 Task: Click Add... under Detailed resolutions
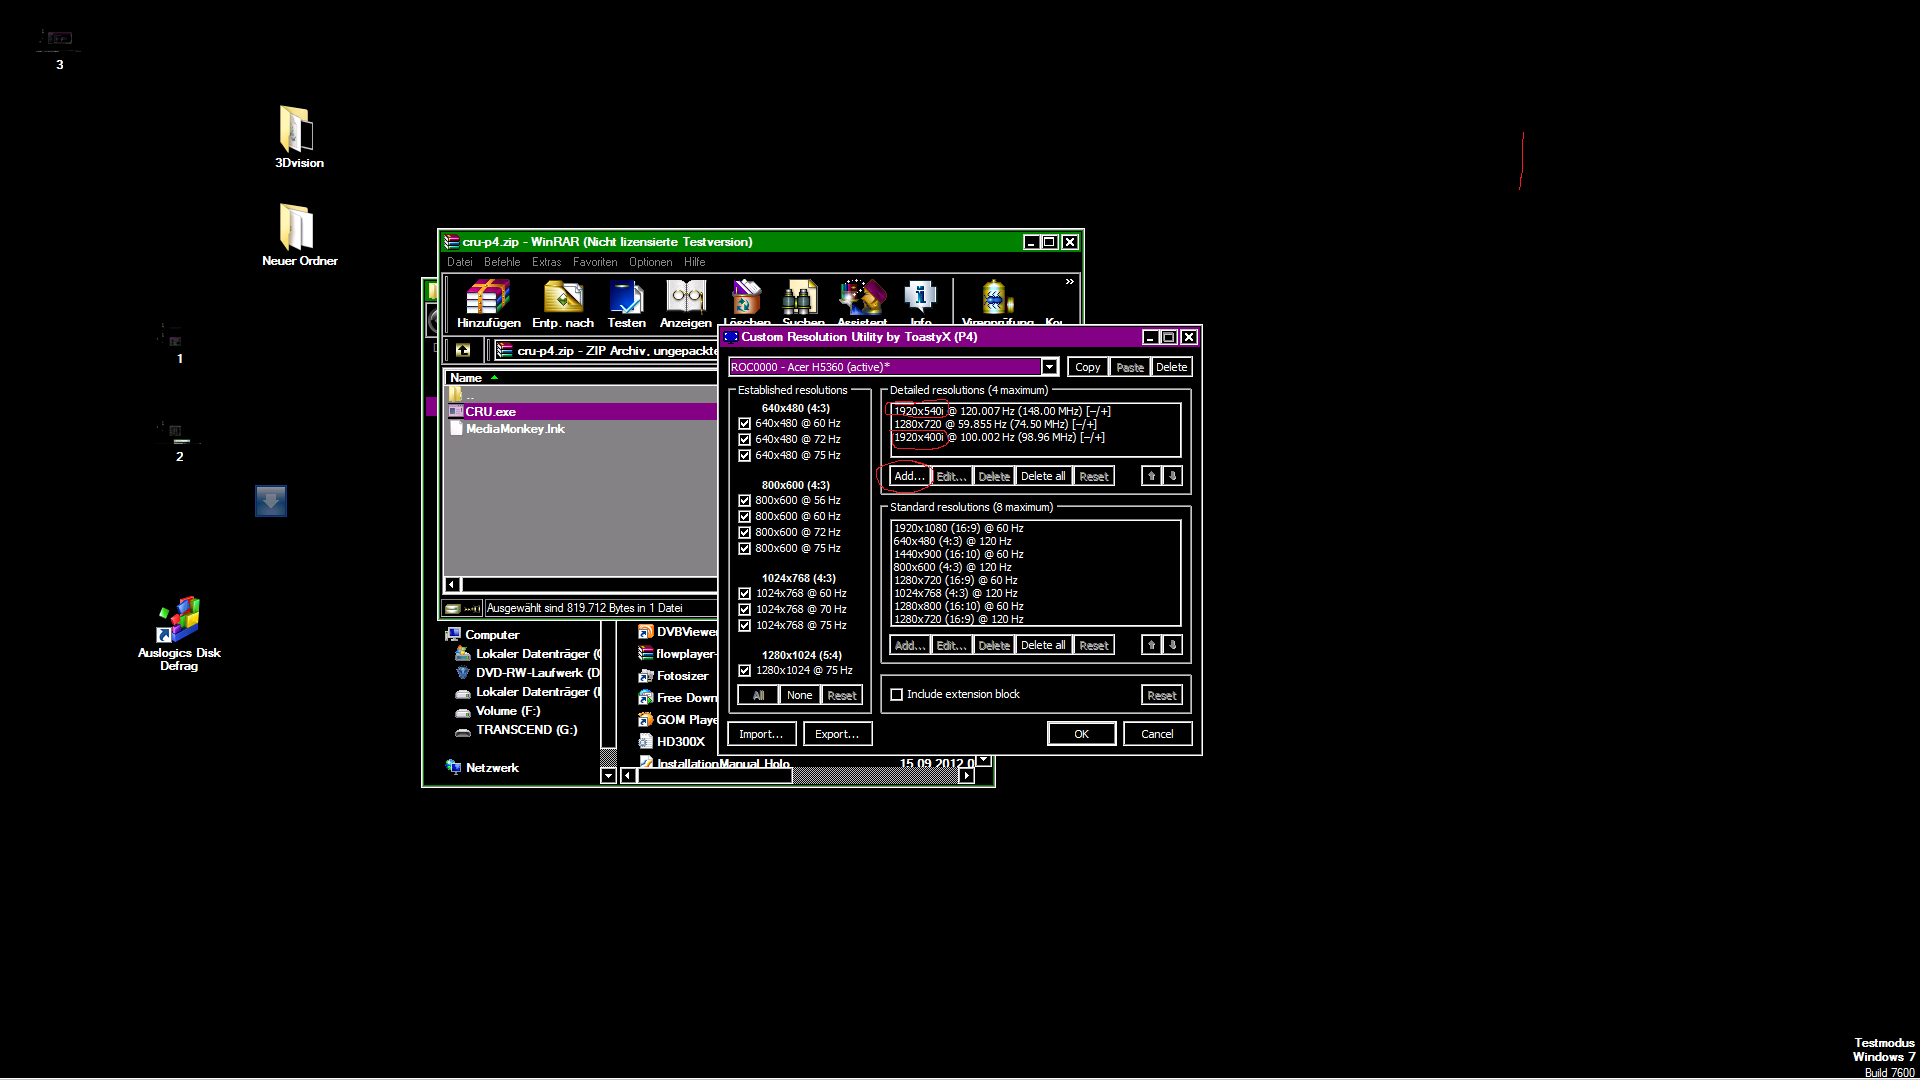tap(909, 477)
